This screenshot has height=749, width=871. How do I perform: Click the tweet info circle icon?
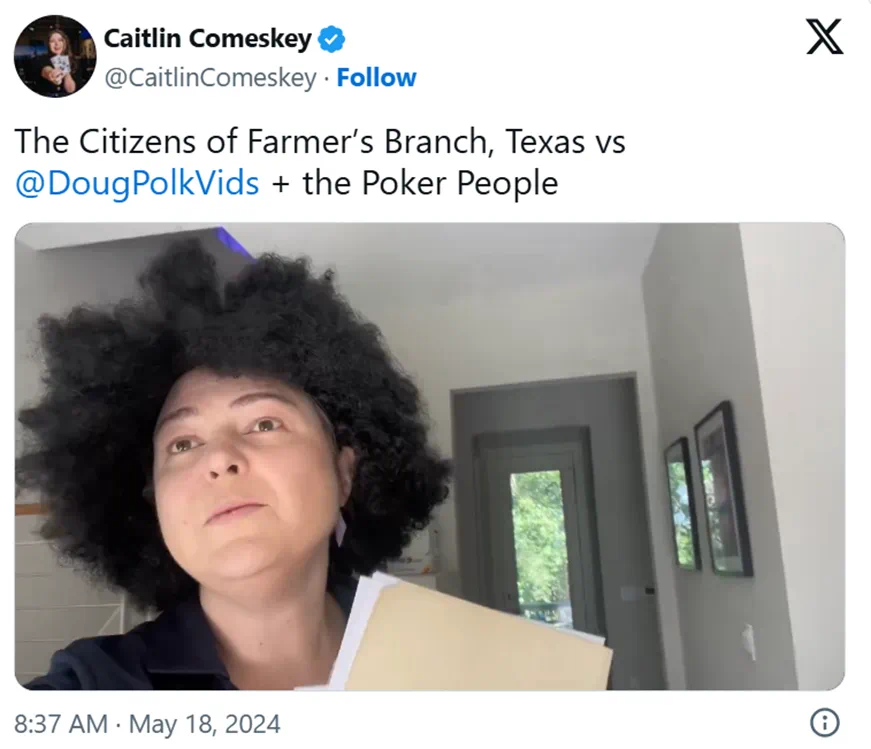825,723
